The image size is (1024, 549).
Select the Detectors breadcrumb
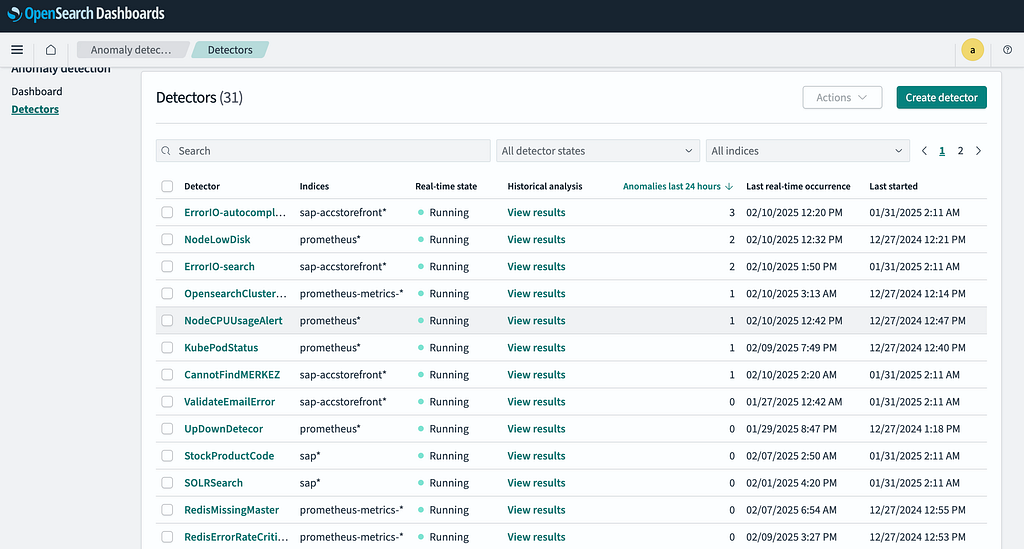pyautogui.click(x=230, y=50)
